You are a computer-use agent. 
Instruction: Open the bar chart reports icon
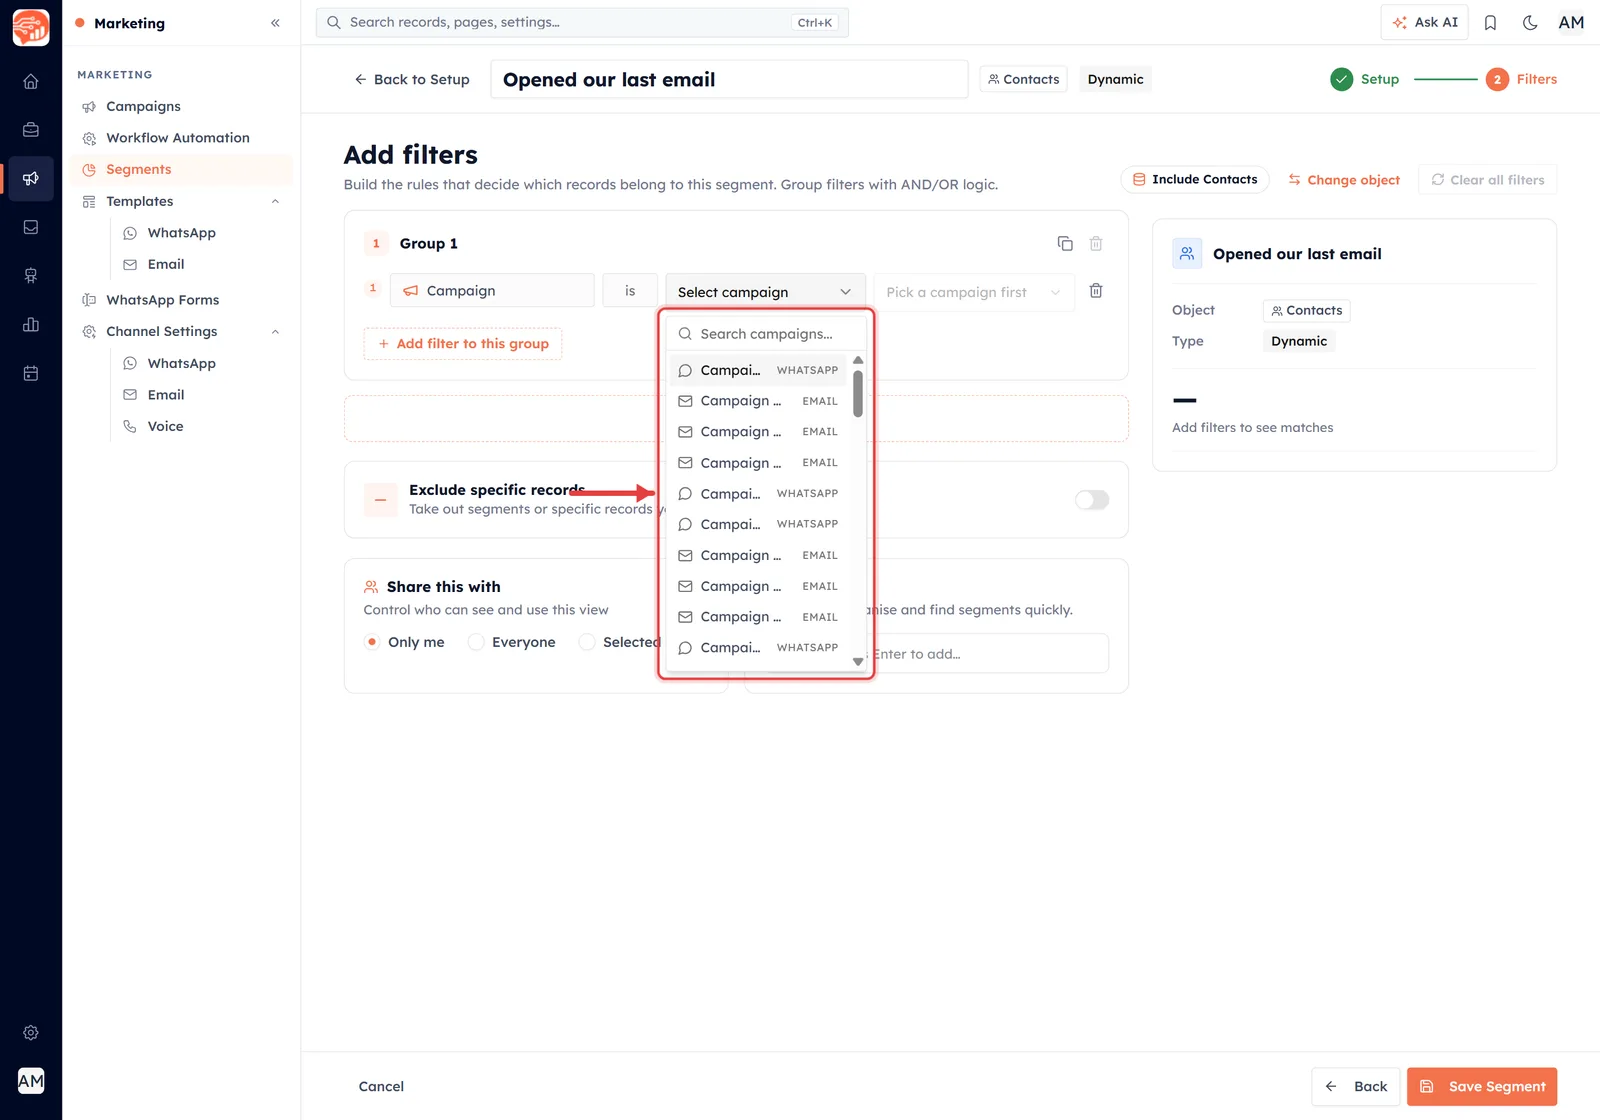[31, 324]
